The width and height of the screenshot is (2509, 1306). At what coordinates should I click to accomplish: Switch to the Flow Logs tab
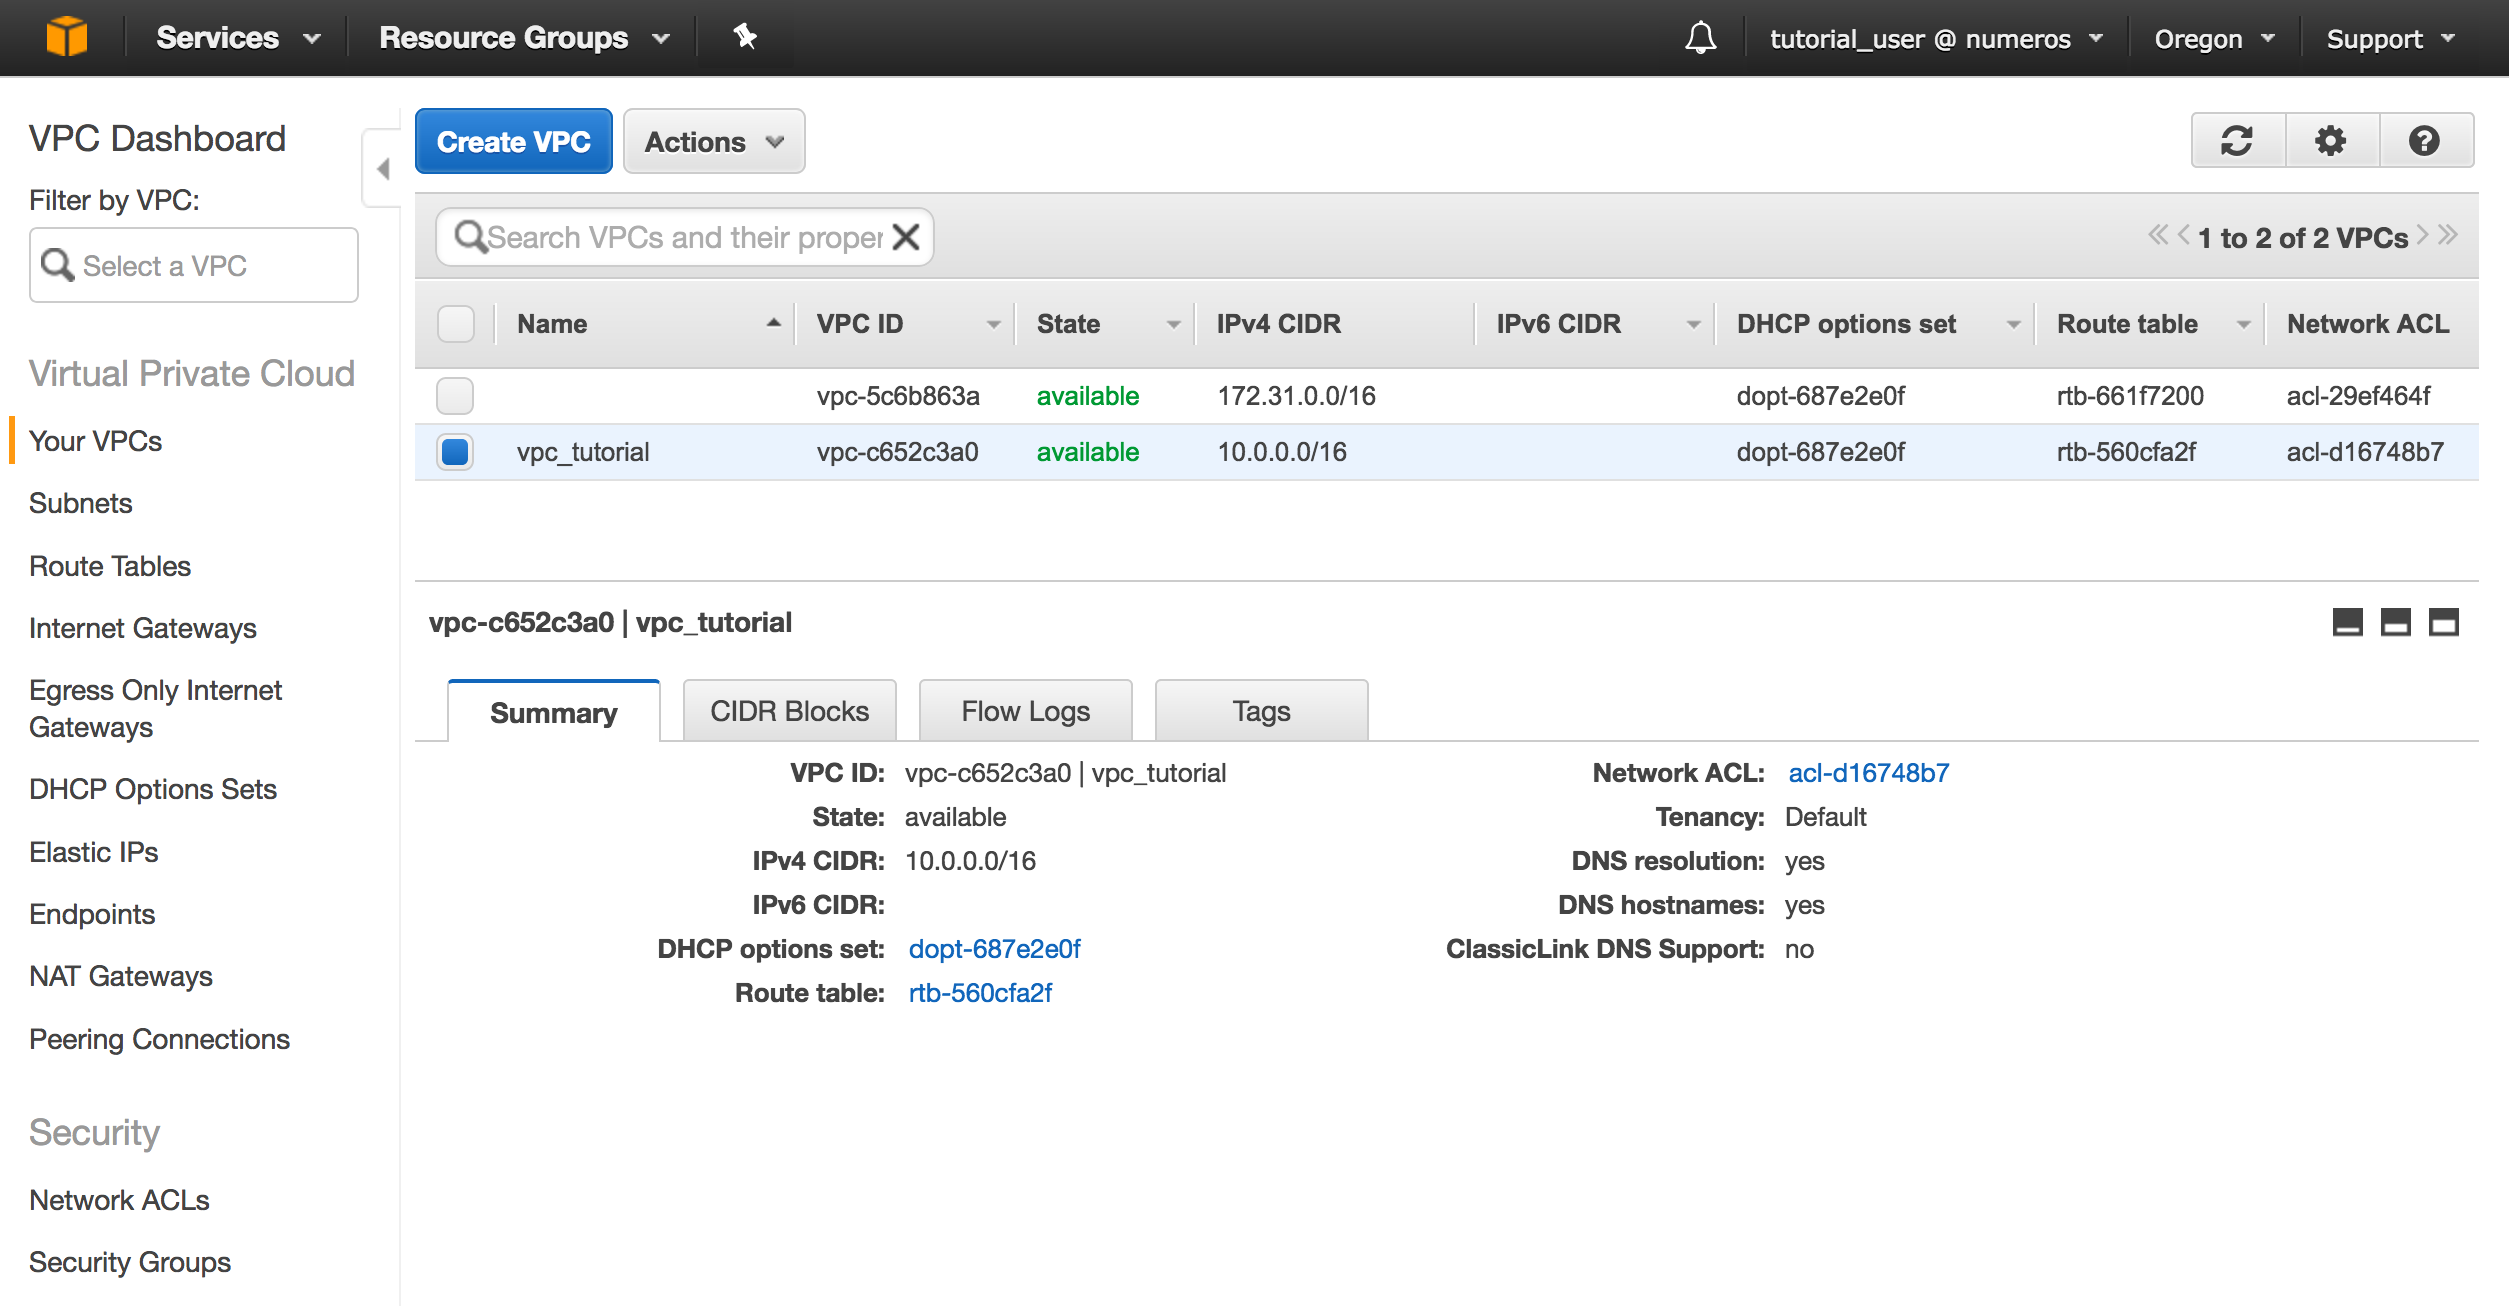(1025, 711)
